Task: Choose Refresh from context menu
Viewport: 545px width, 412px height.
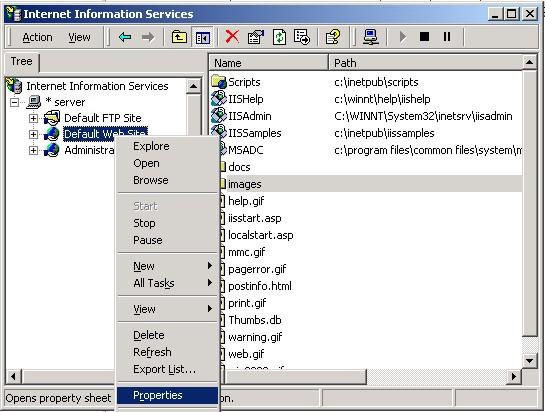Action: click(x=168, y=352)
